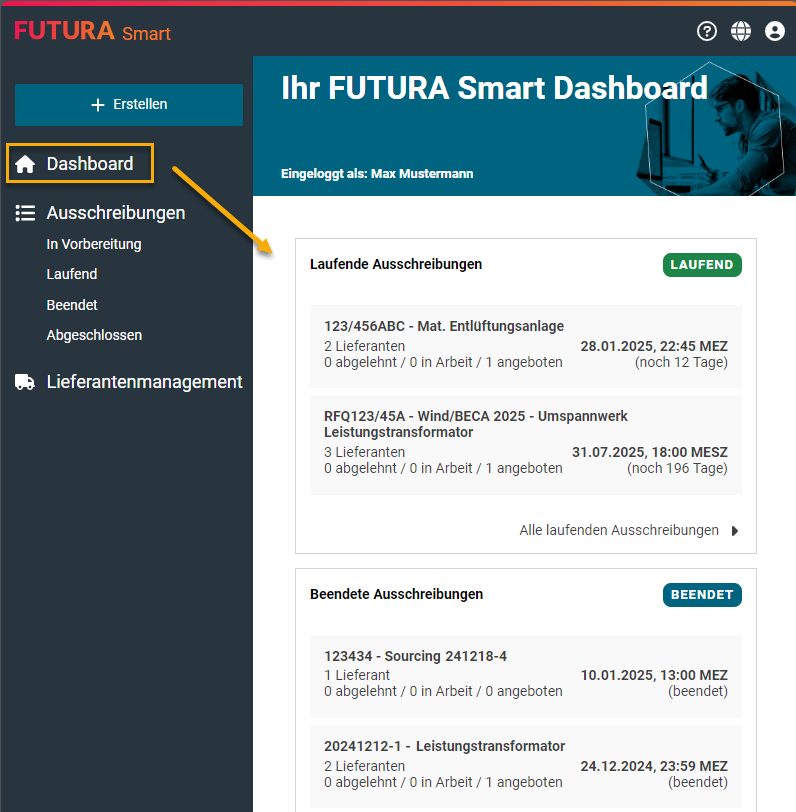Image resolution: width=796 pixels, height=812 pixels.
Task: Open the language globe icon
Action: 741,31
